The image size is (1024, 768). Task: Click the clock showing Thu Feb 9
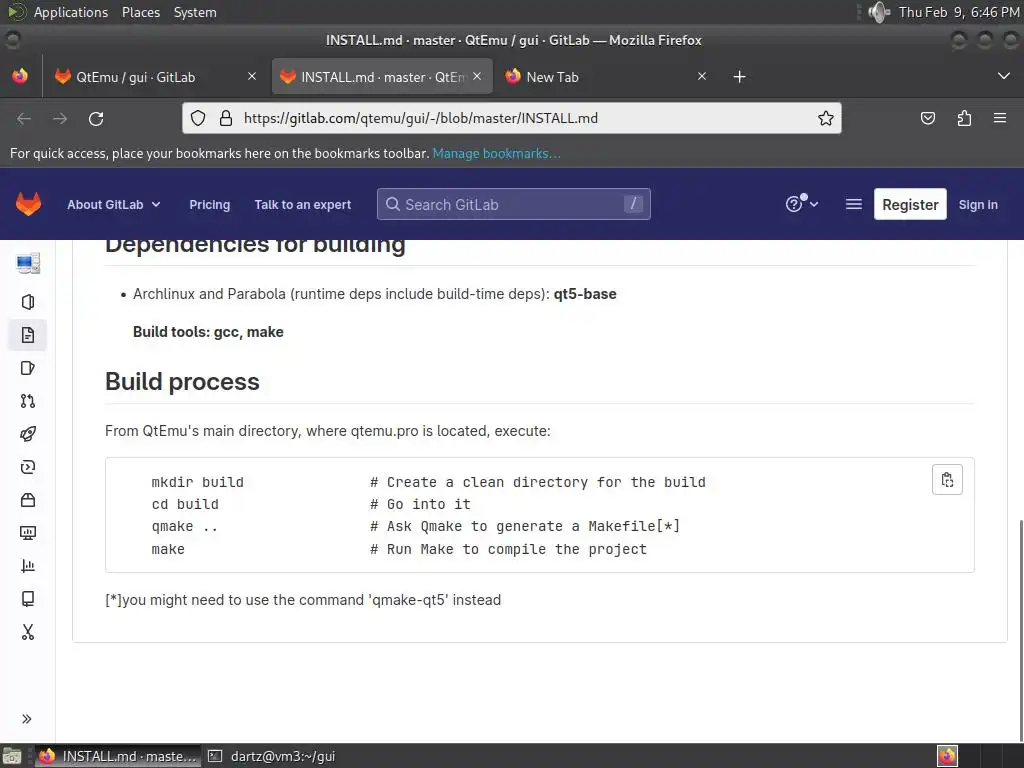coord(958,12)
